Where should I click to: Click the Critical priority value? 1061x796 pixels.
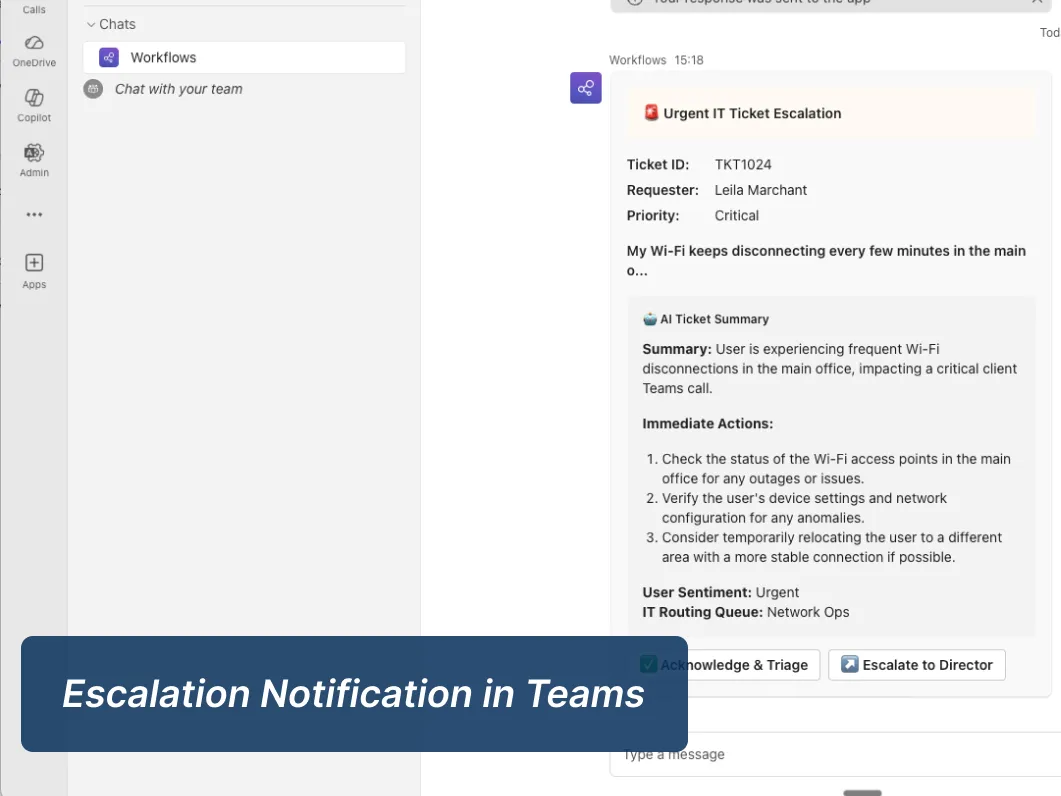click(736, 215)
